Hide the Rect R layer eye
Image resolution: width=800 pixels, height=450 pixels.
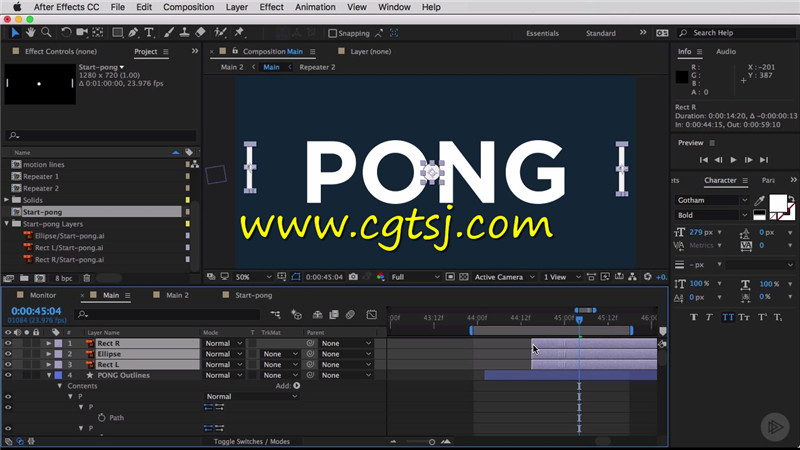point(8,343)
